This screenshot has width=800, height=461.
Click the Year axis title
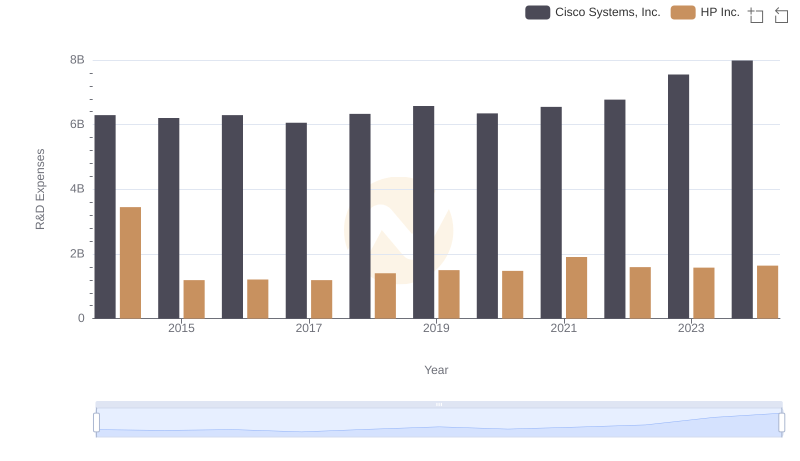pos(436,370)
